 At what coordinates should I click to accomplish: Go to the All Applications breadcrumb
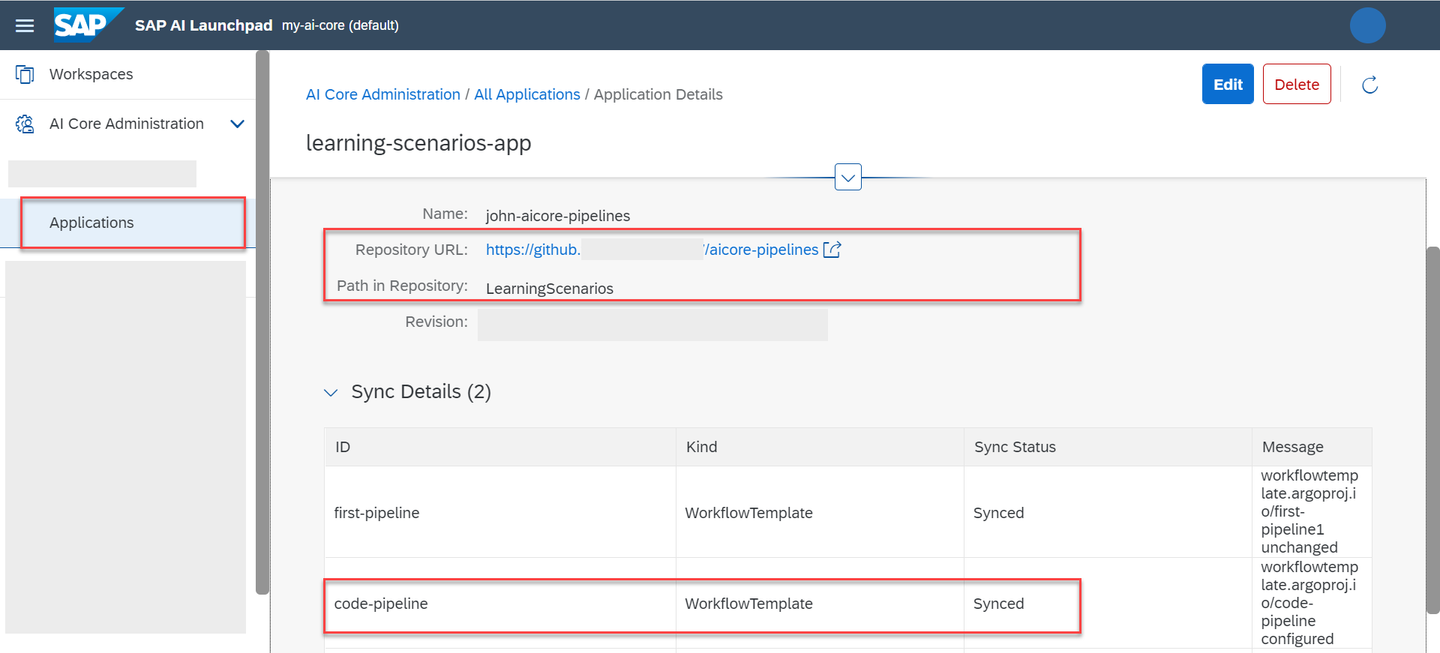527,94
